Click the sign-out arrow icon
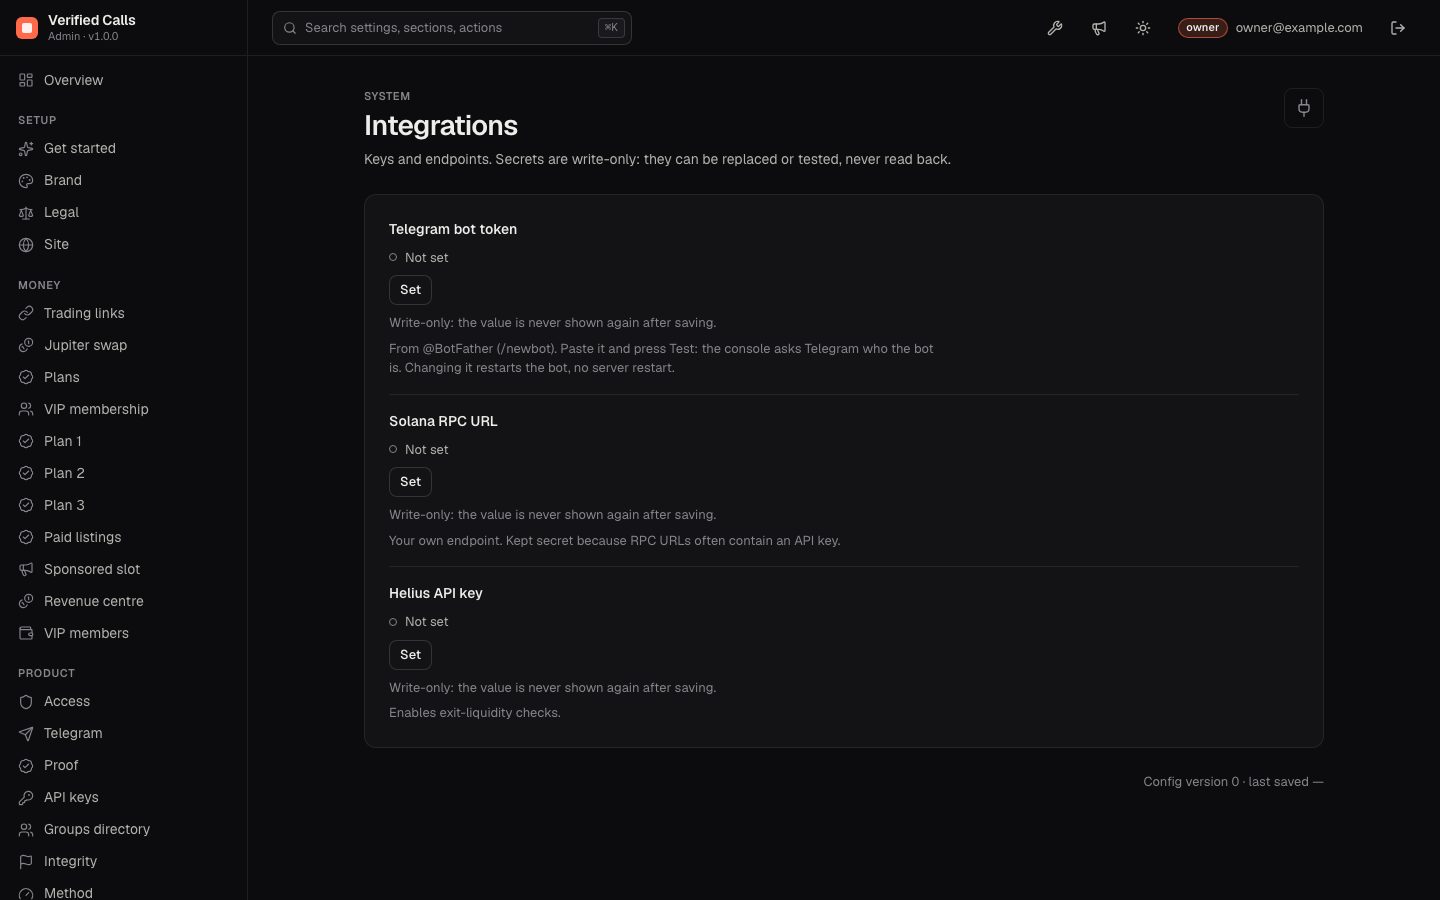The height and width of the screenshot is (900, 1440). pyautogui.click(x=1398, y=28)
